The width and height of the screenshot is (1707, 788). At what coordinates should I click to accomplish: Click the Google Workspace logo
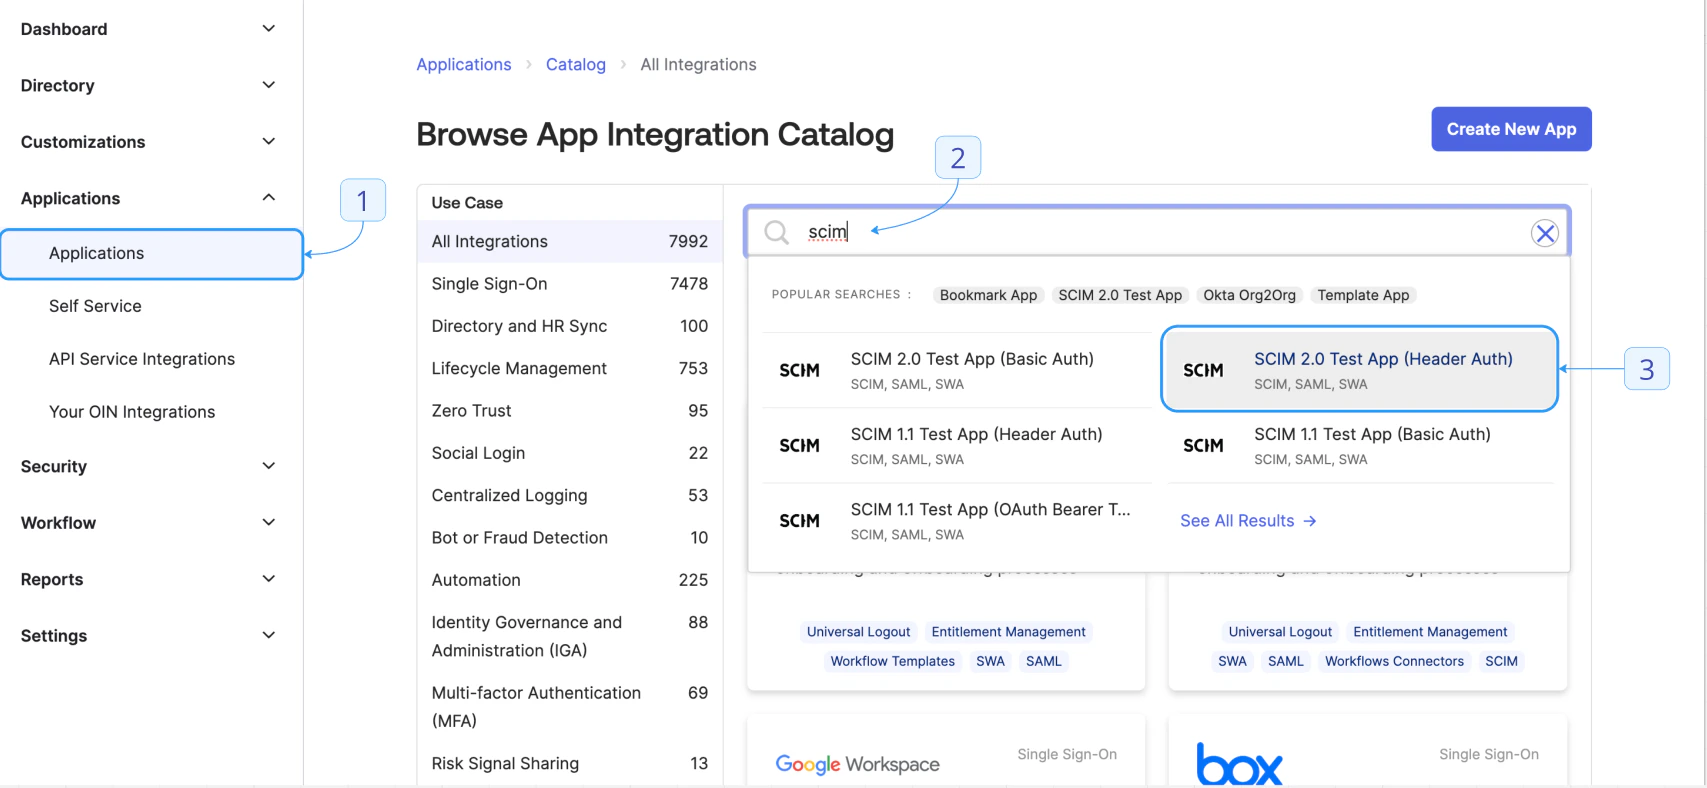click(x=857, y=764)
